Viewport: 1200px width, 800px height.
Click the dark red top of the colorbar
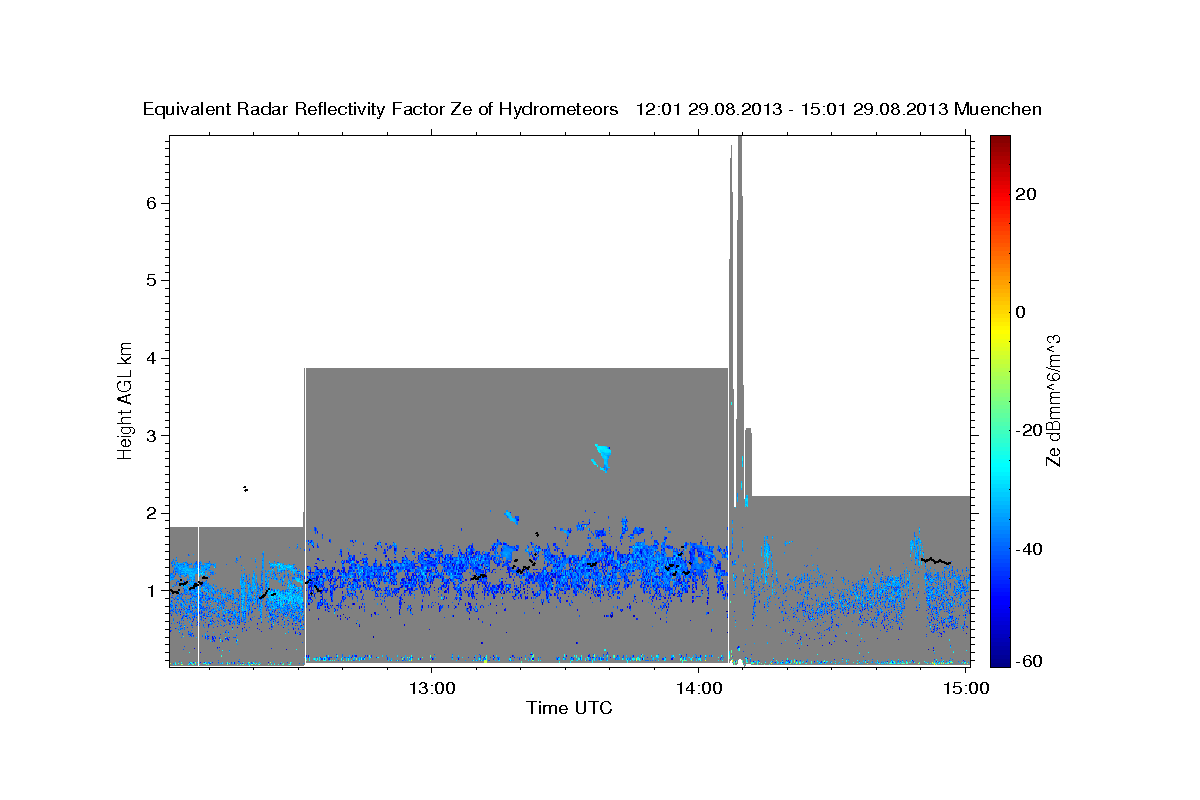point(999,143)
